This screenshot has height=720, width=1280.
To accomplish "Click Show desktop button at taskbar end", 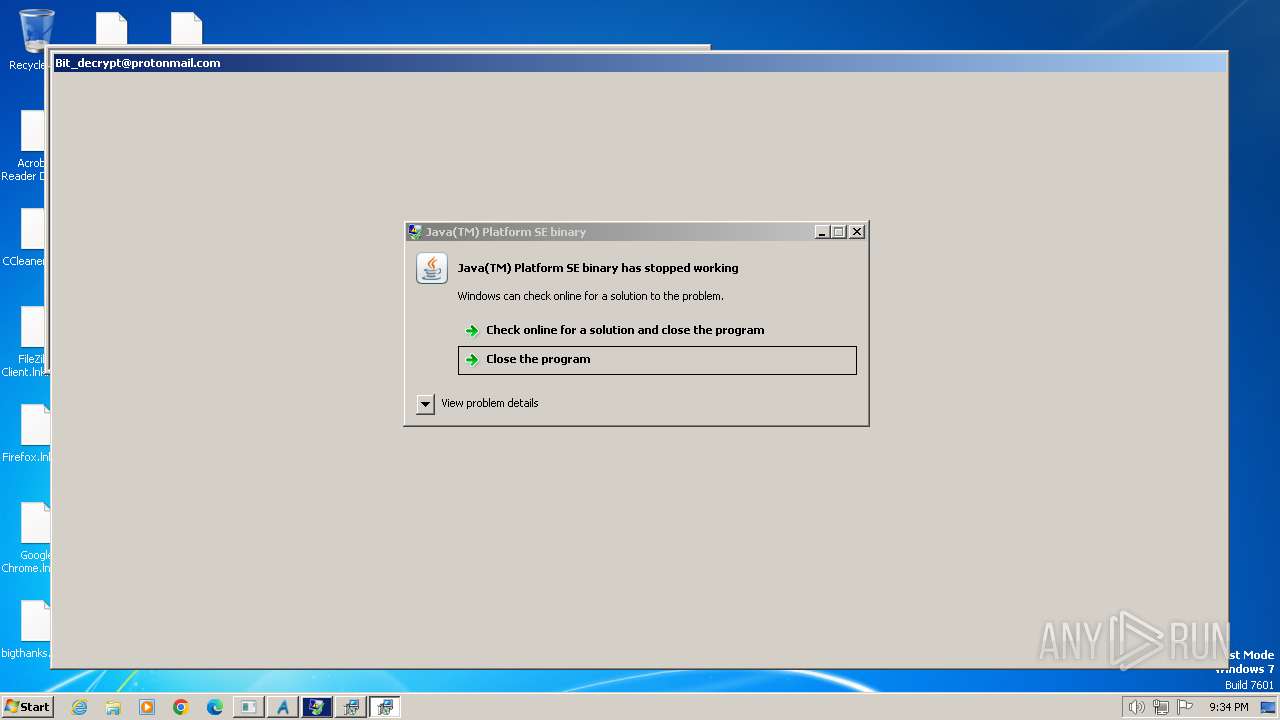I will pyautogui.click(x=1268, y=707).
